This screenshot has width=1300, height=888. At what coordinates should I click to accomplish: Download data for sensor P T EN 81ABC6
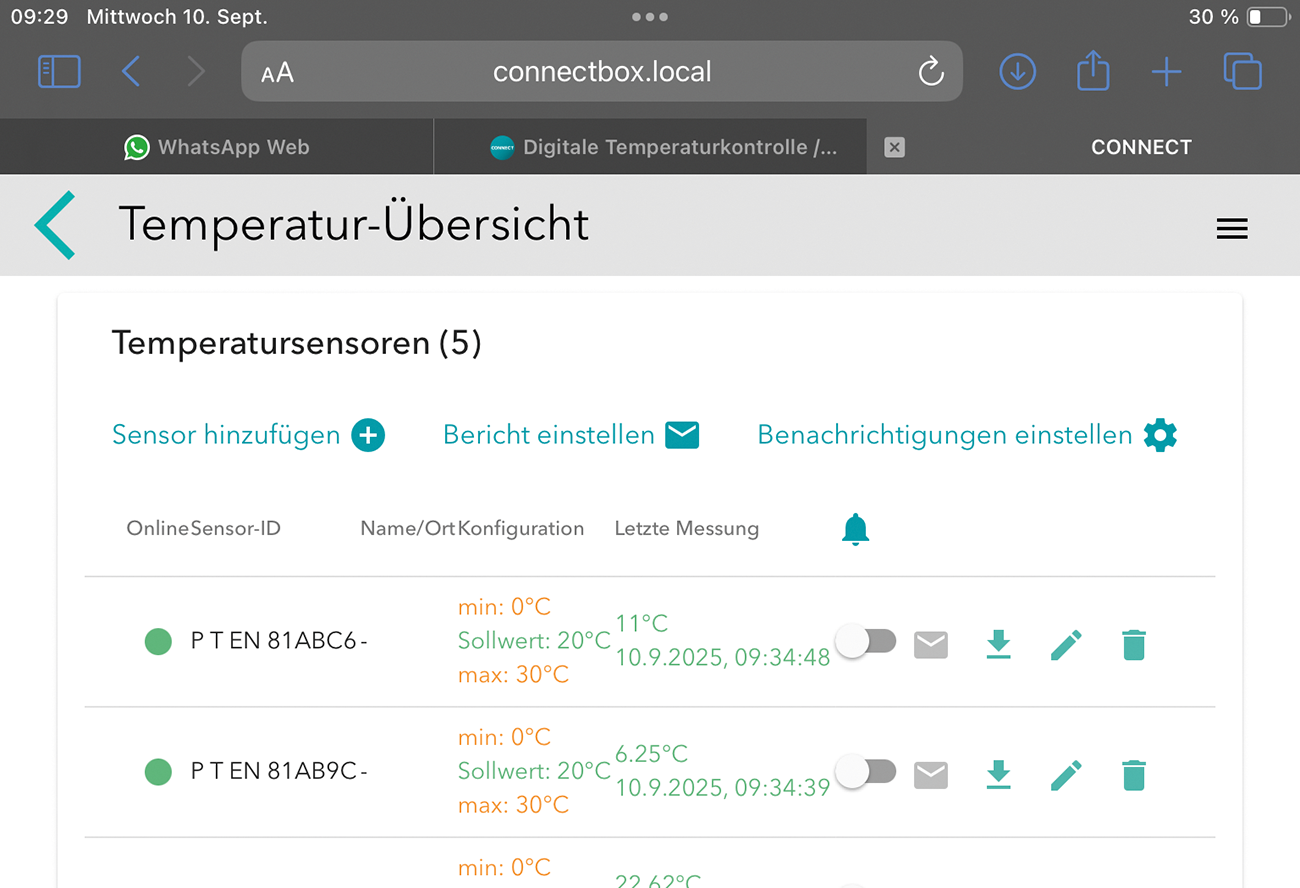(x=998, y=645)
